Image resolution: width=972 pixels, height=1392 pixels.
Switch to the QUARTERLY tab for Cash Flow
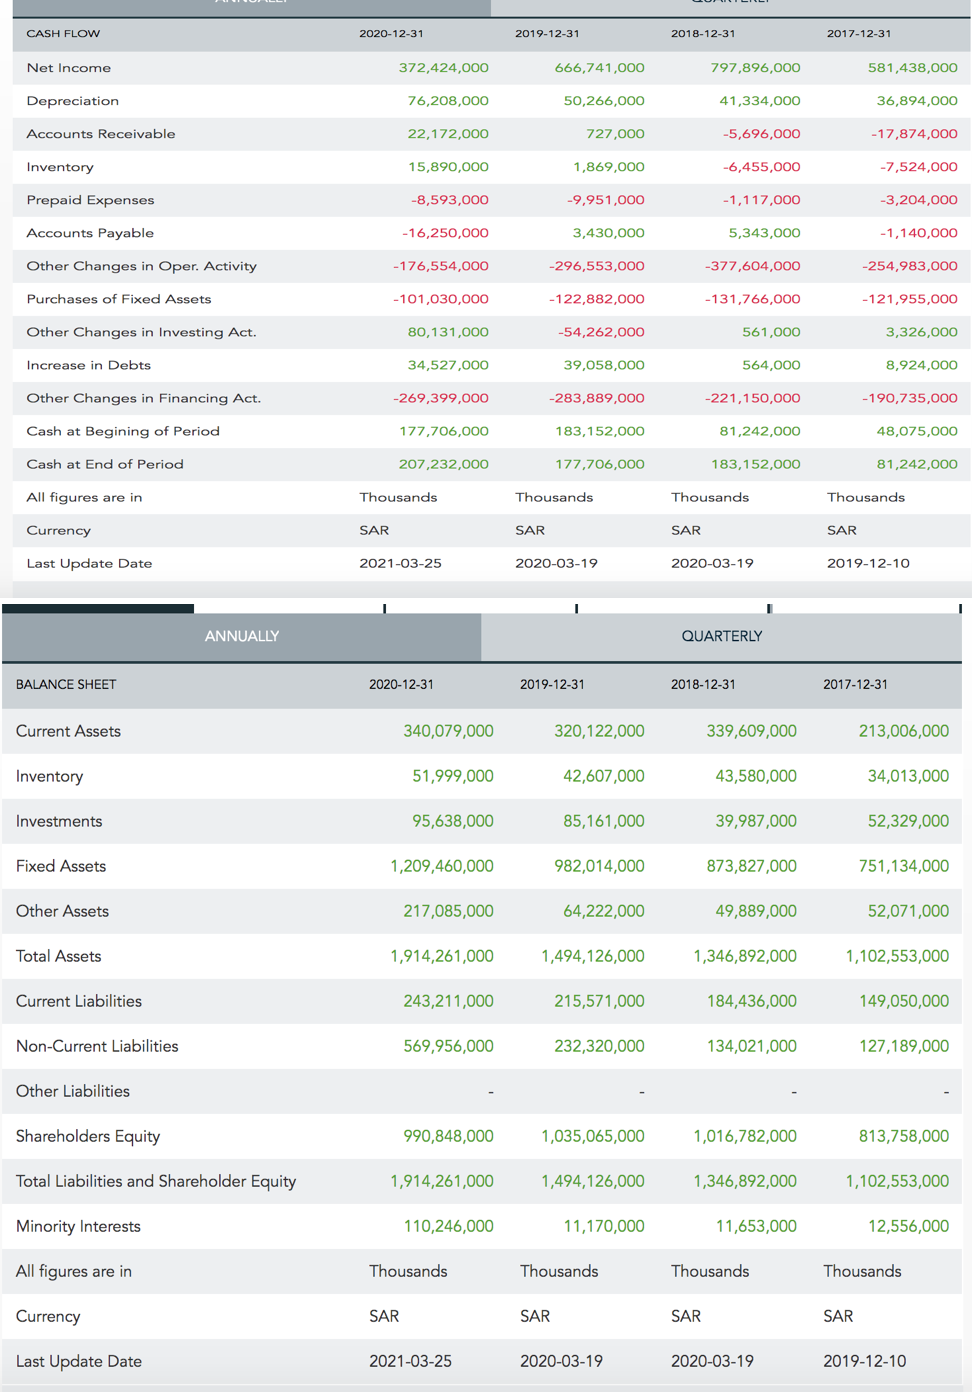[x=728, y=4]
